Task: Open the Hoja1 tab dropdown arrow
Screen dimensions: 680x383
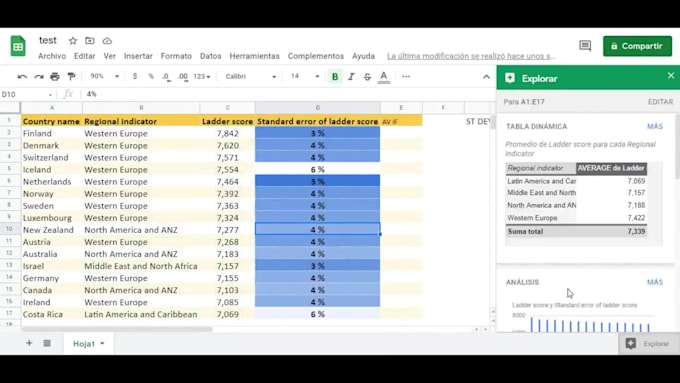Action: point(102,344)
